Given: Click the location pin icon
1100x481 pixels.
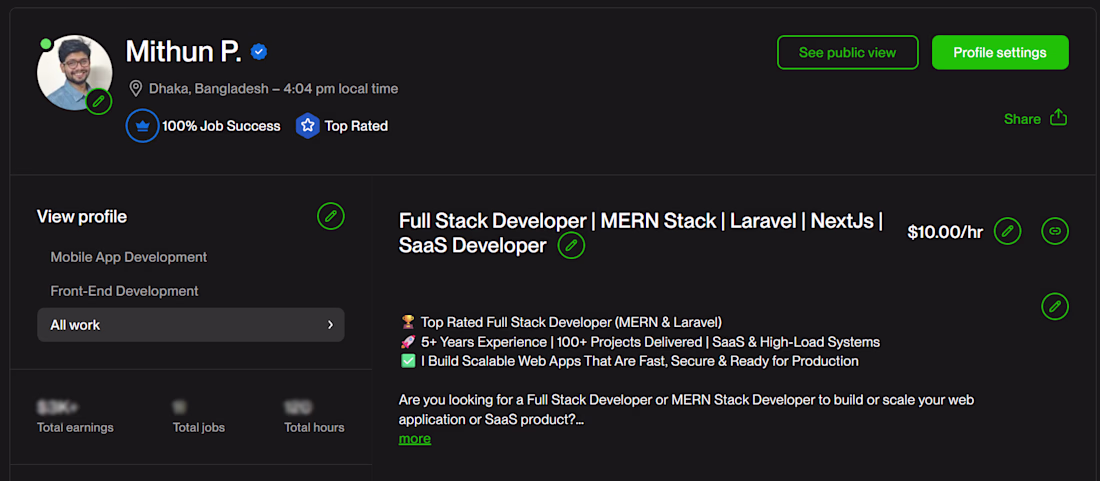Looking at the screenshot, I should pyautogui.click(x=136, y=89).
